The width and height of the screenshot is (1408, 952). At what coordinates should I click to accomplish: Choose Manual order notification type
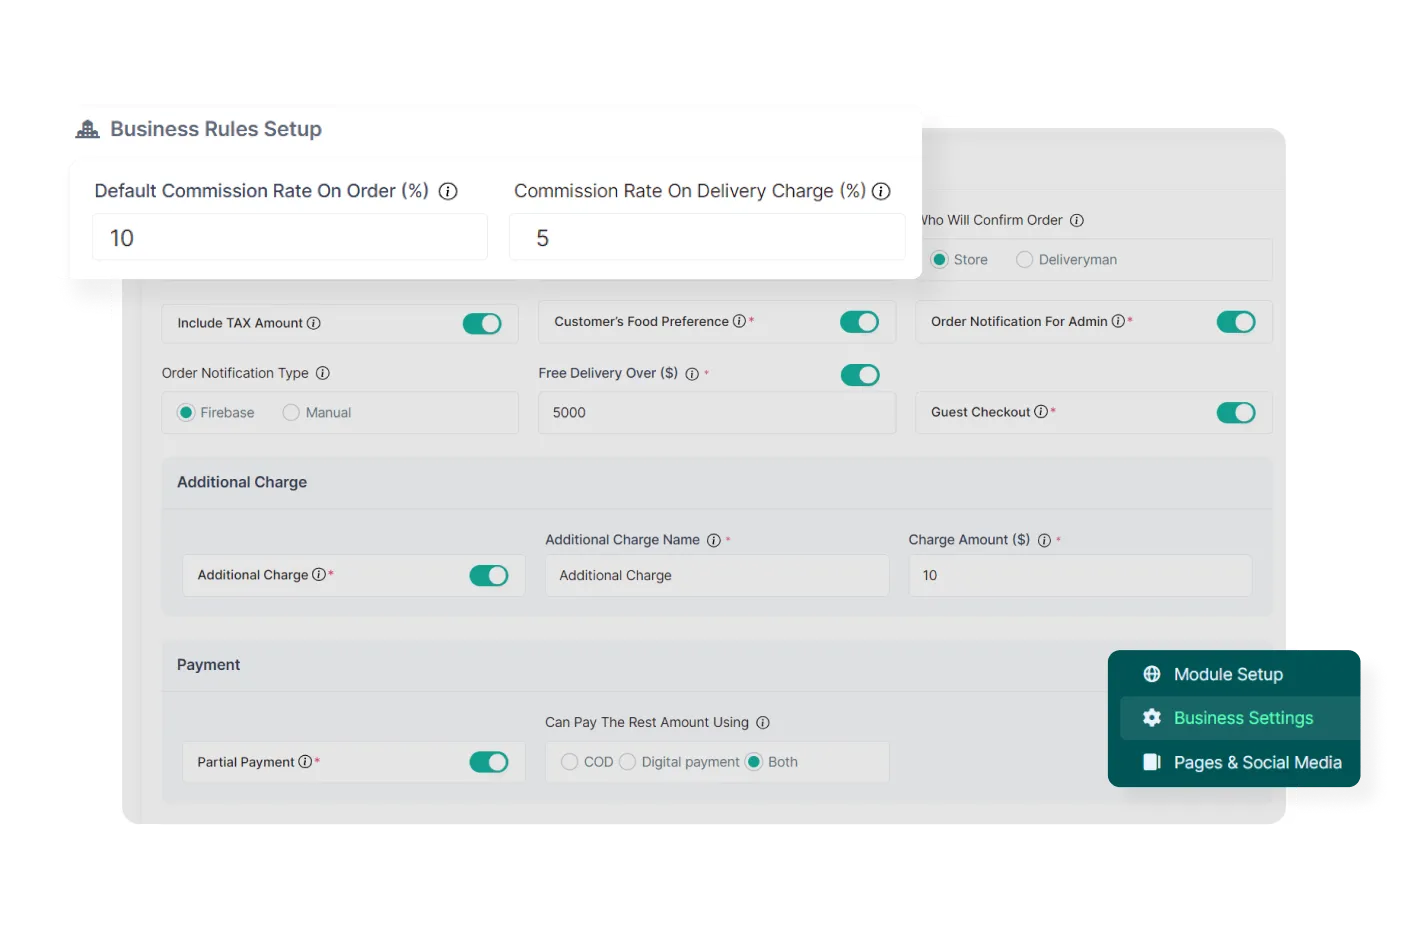tap(291, 413)
